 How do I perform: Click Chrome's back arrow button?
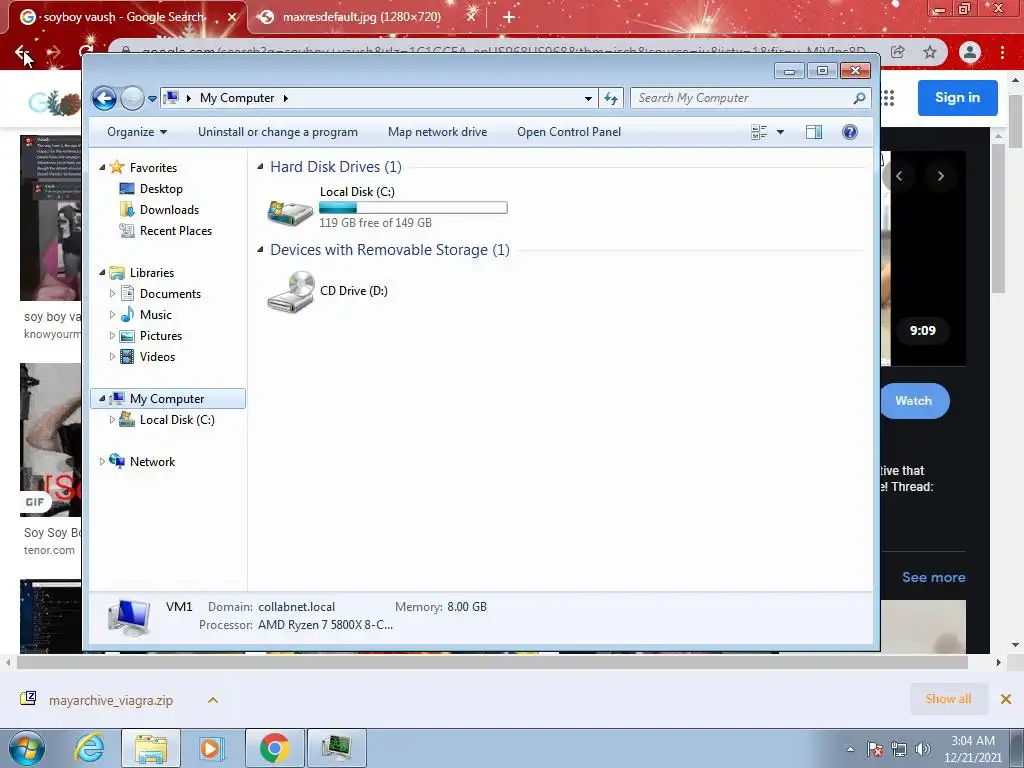(22, 52)
